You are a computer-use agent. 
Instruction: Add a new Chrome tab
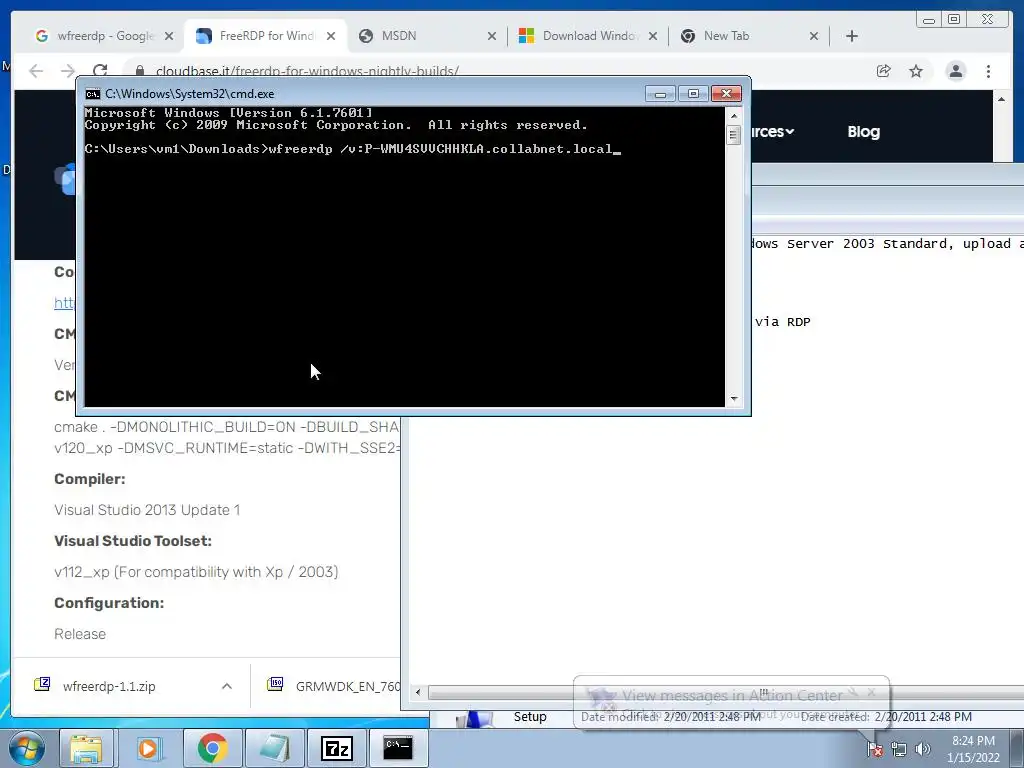pos(852,36)
